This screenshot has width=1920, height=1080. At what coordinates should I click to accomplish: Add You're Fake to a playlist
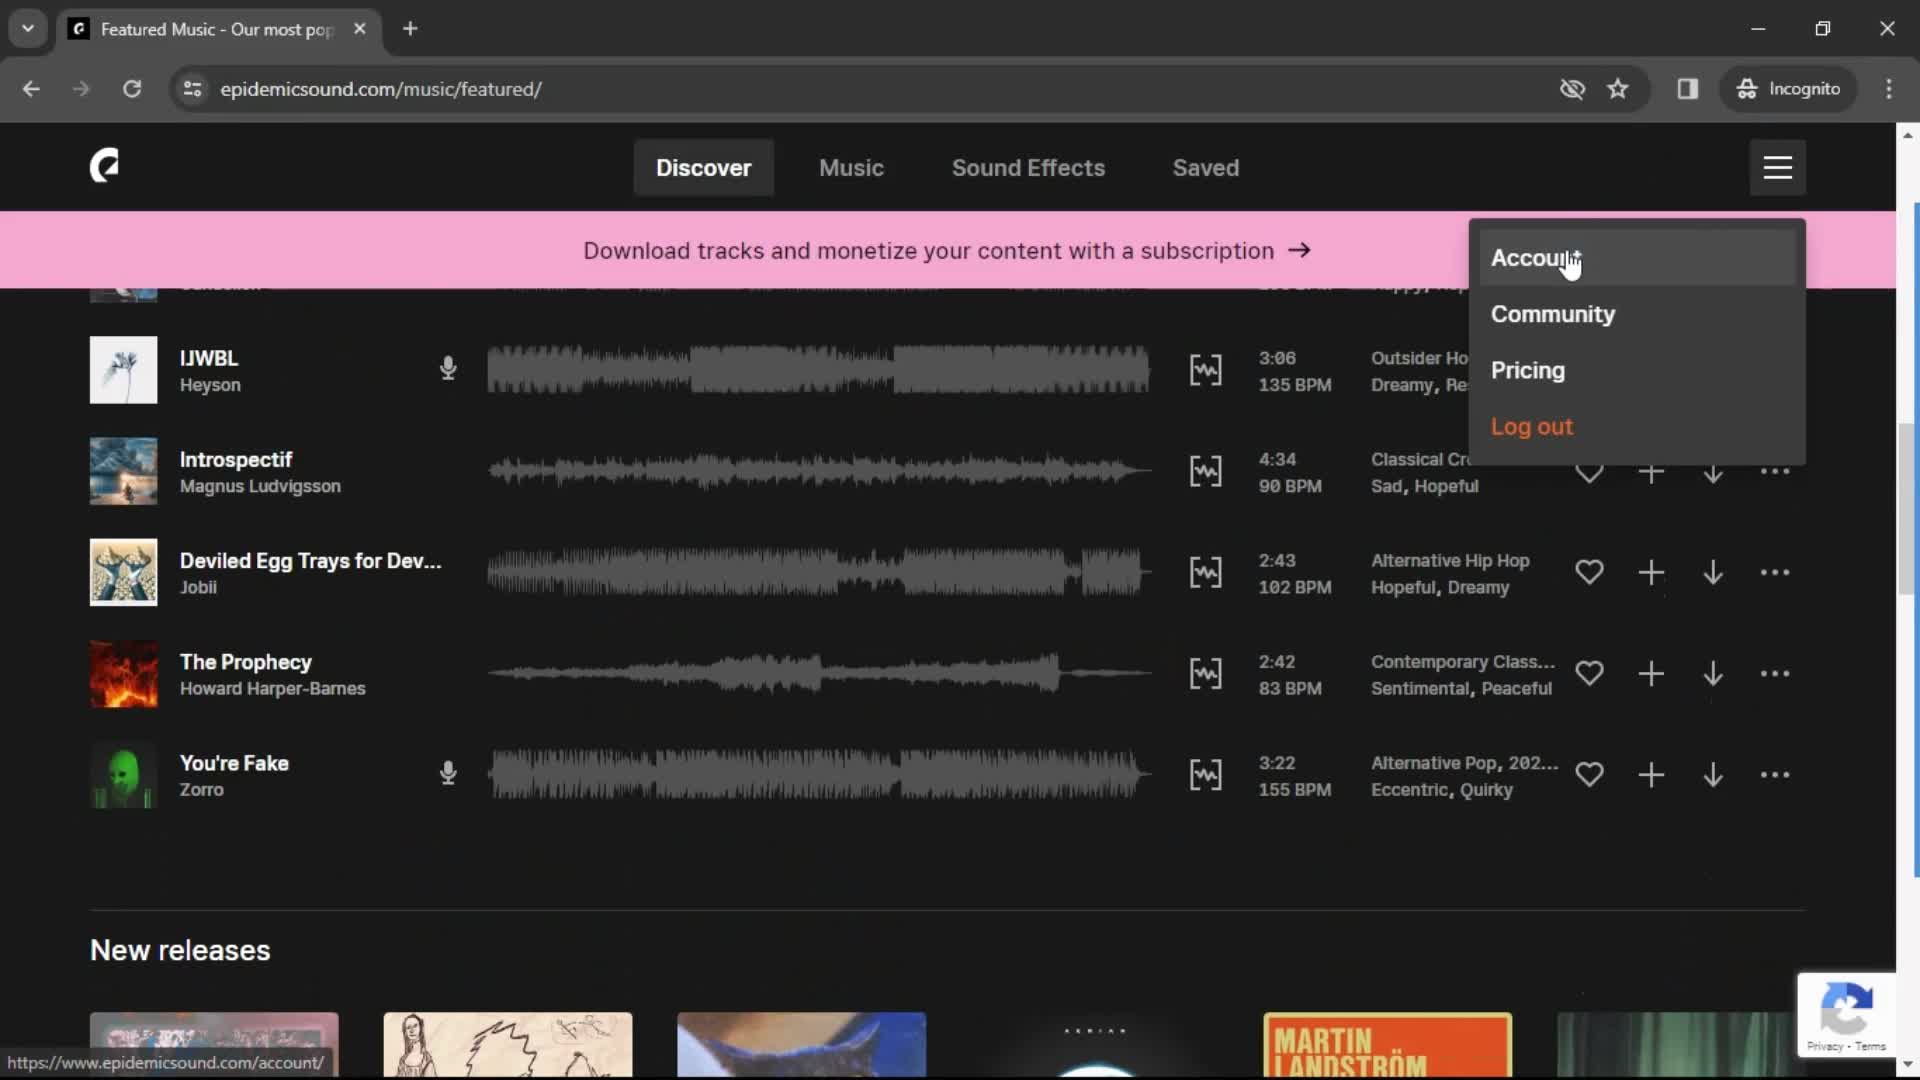tap(1651, 775)
